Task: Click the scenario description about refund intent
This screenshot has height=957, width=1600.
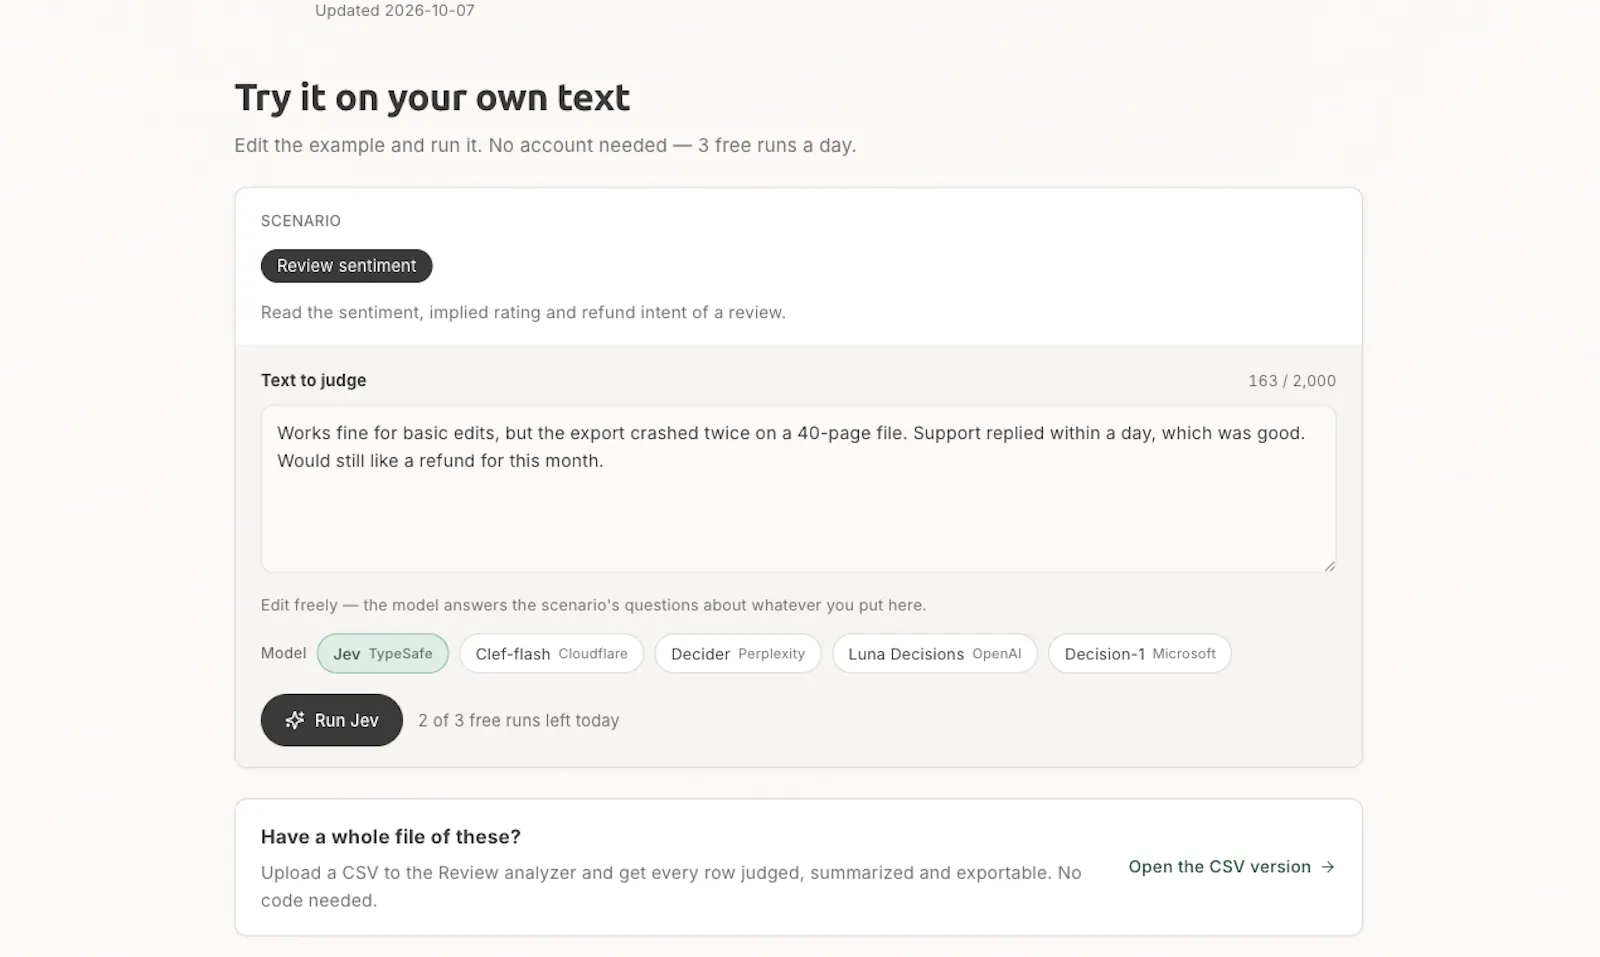Action: click(x=523, y=312)
